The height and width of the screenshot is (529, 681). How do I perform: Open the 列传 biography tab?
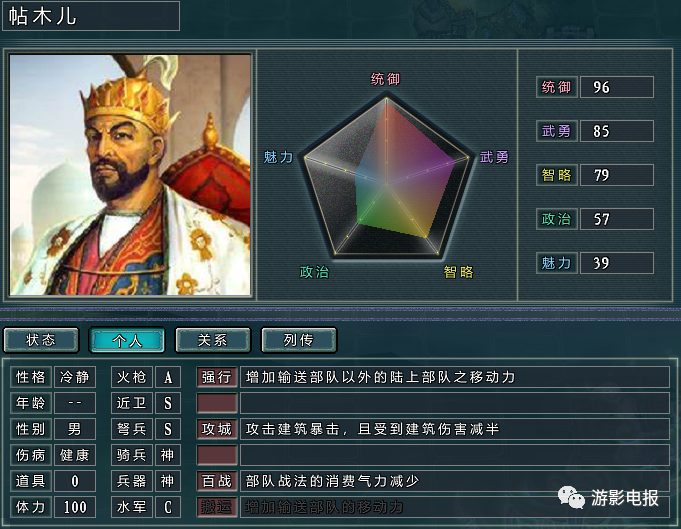[299, 340]
